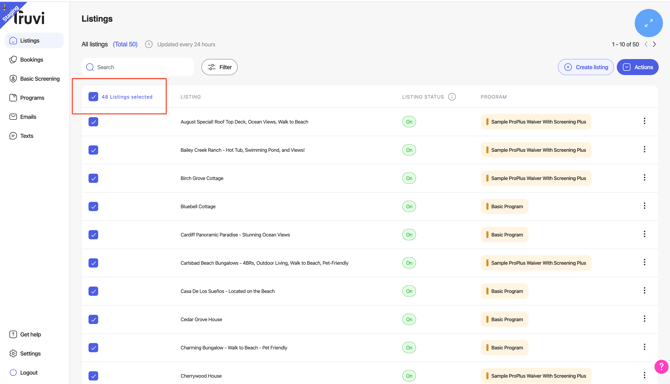This screenshot has height=384, width=670.
Task: Click the search listings field
Action: (138, 67)
